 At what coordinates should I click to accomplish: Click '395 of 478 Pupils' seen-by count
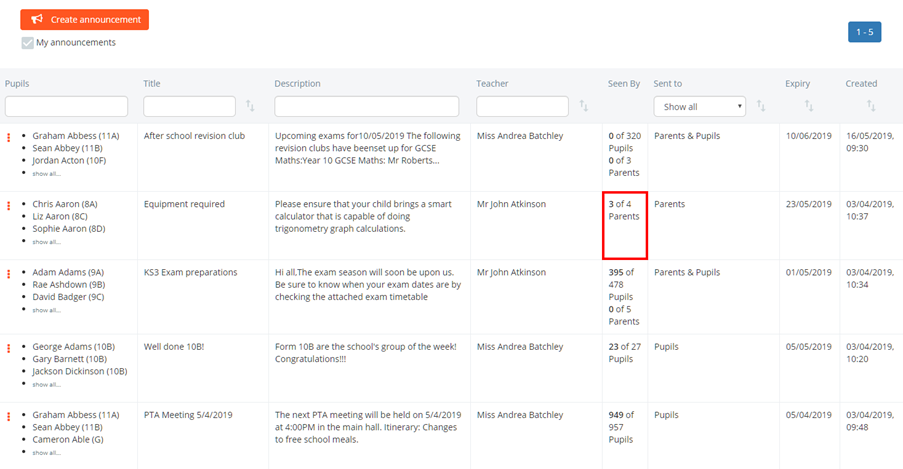(621, 284)
